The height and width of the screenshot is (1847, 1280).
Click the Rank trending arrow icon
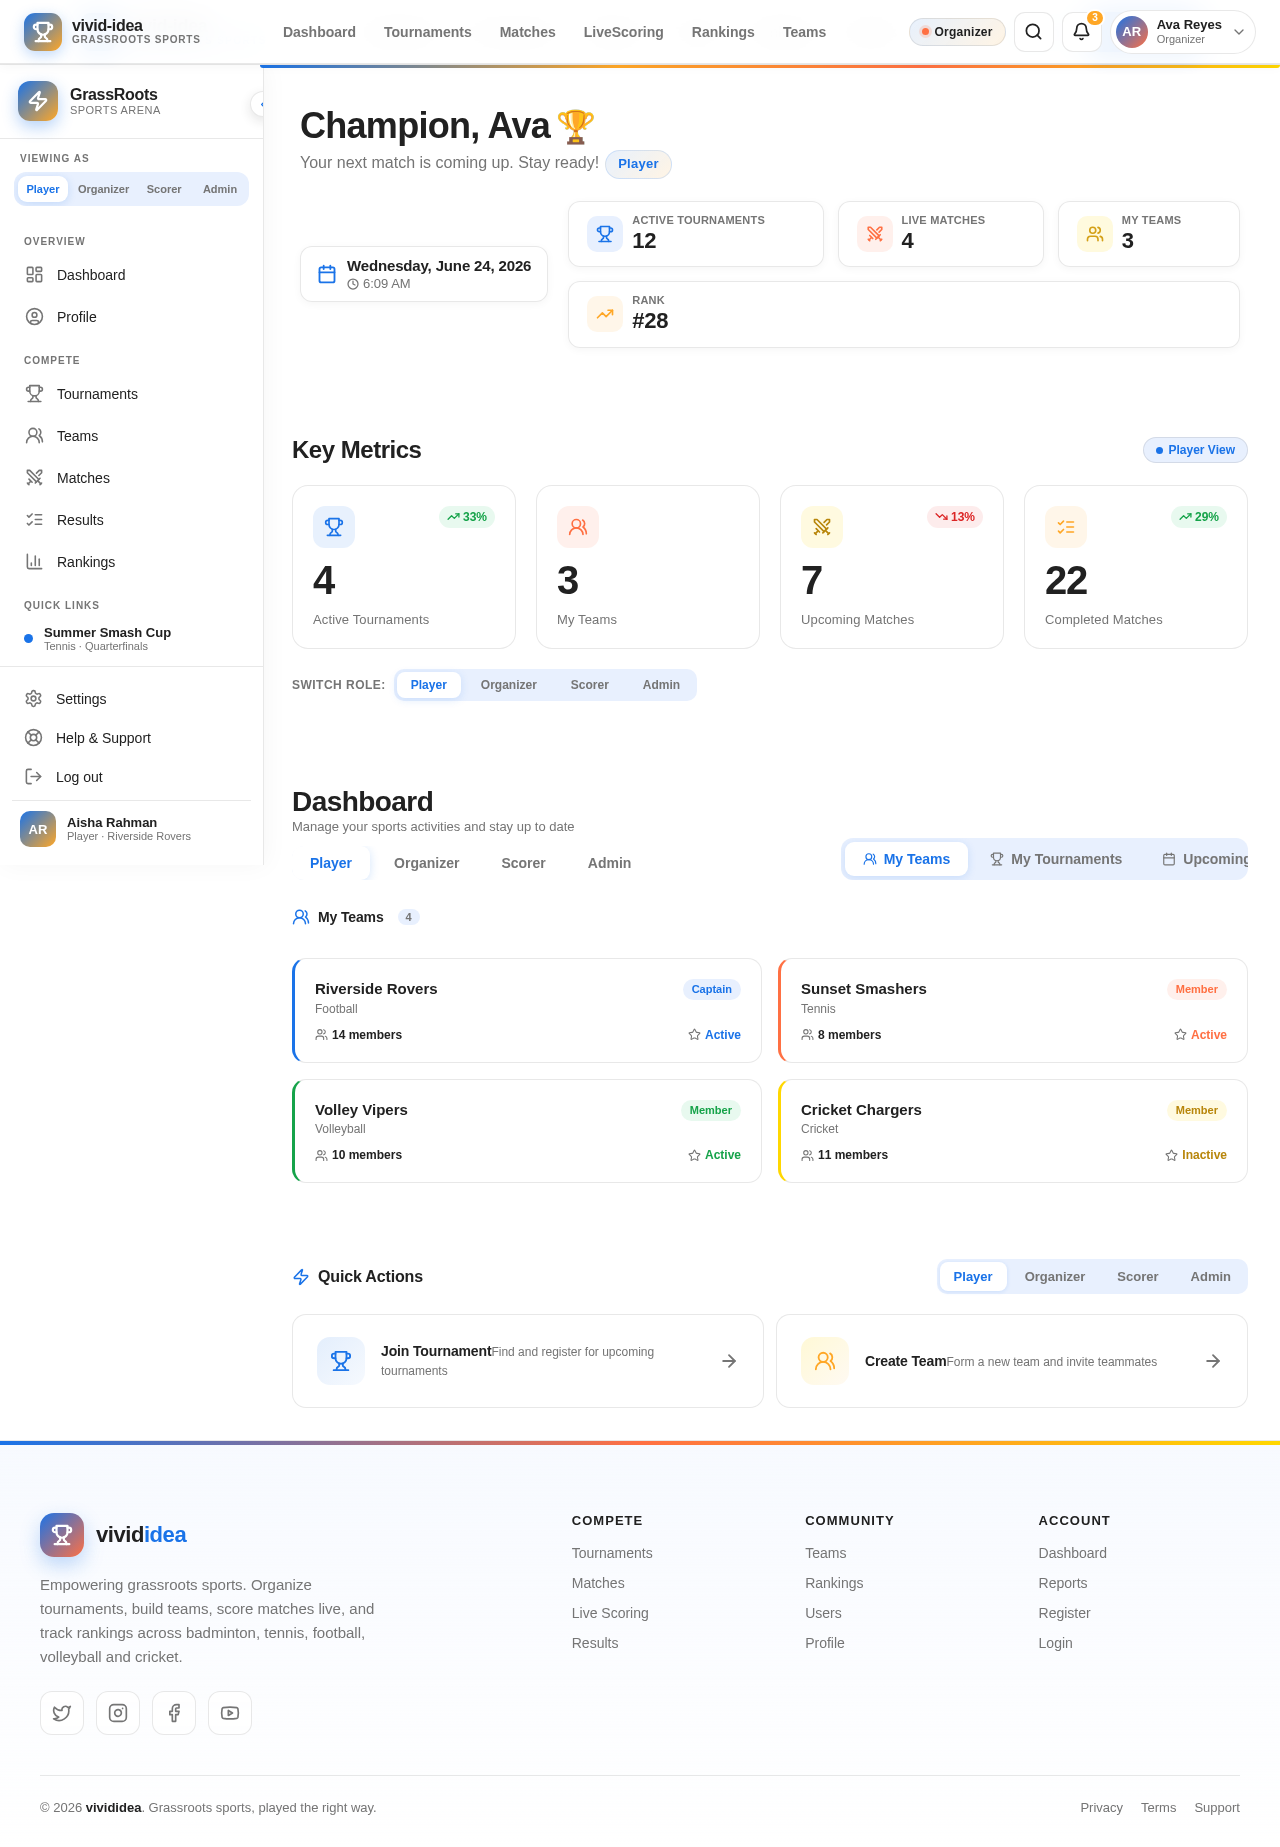point(605,314)
